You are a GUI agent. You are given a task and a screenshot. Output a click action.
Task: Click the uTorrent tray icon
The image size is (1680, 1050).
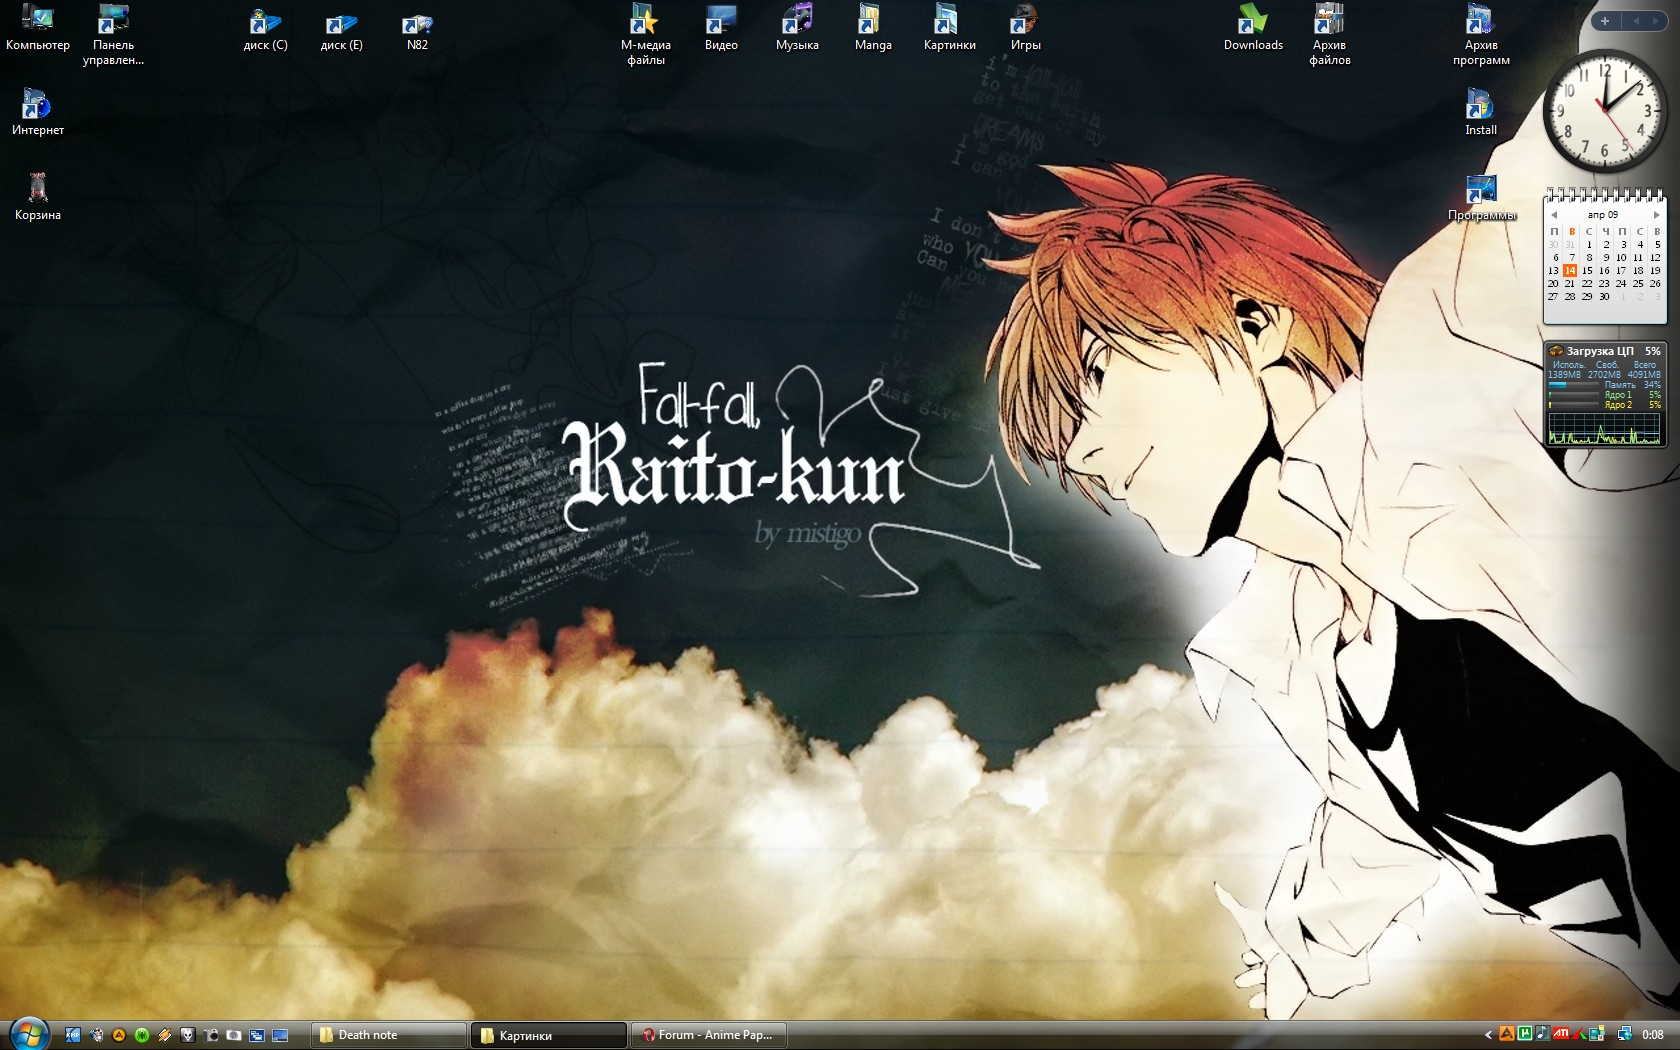tap(1524, 1034)
